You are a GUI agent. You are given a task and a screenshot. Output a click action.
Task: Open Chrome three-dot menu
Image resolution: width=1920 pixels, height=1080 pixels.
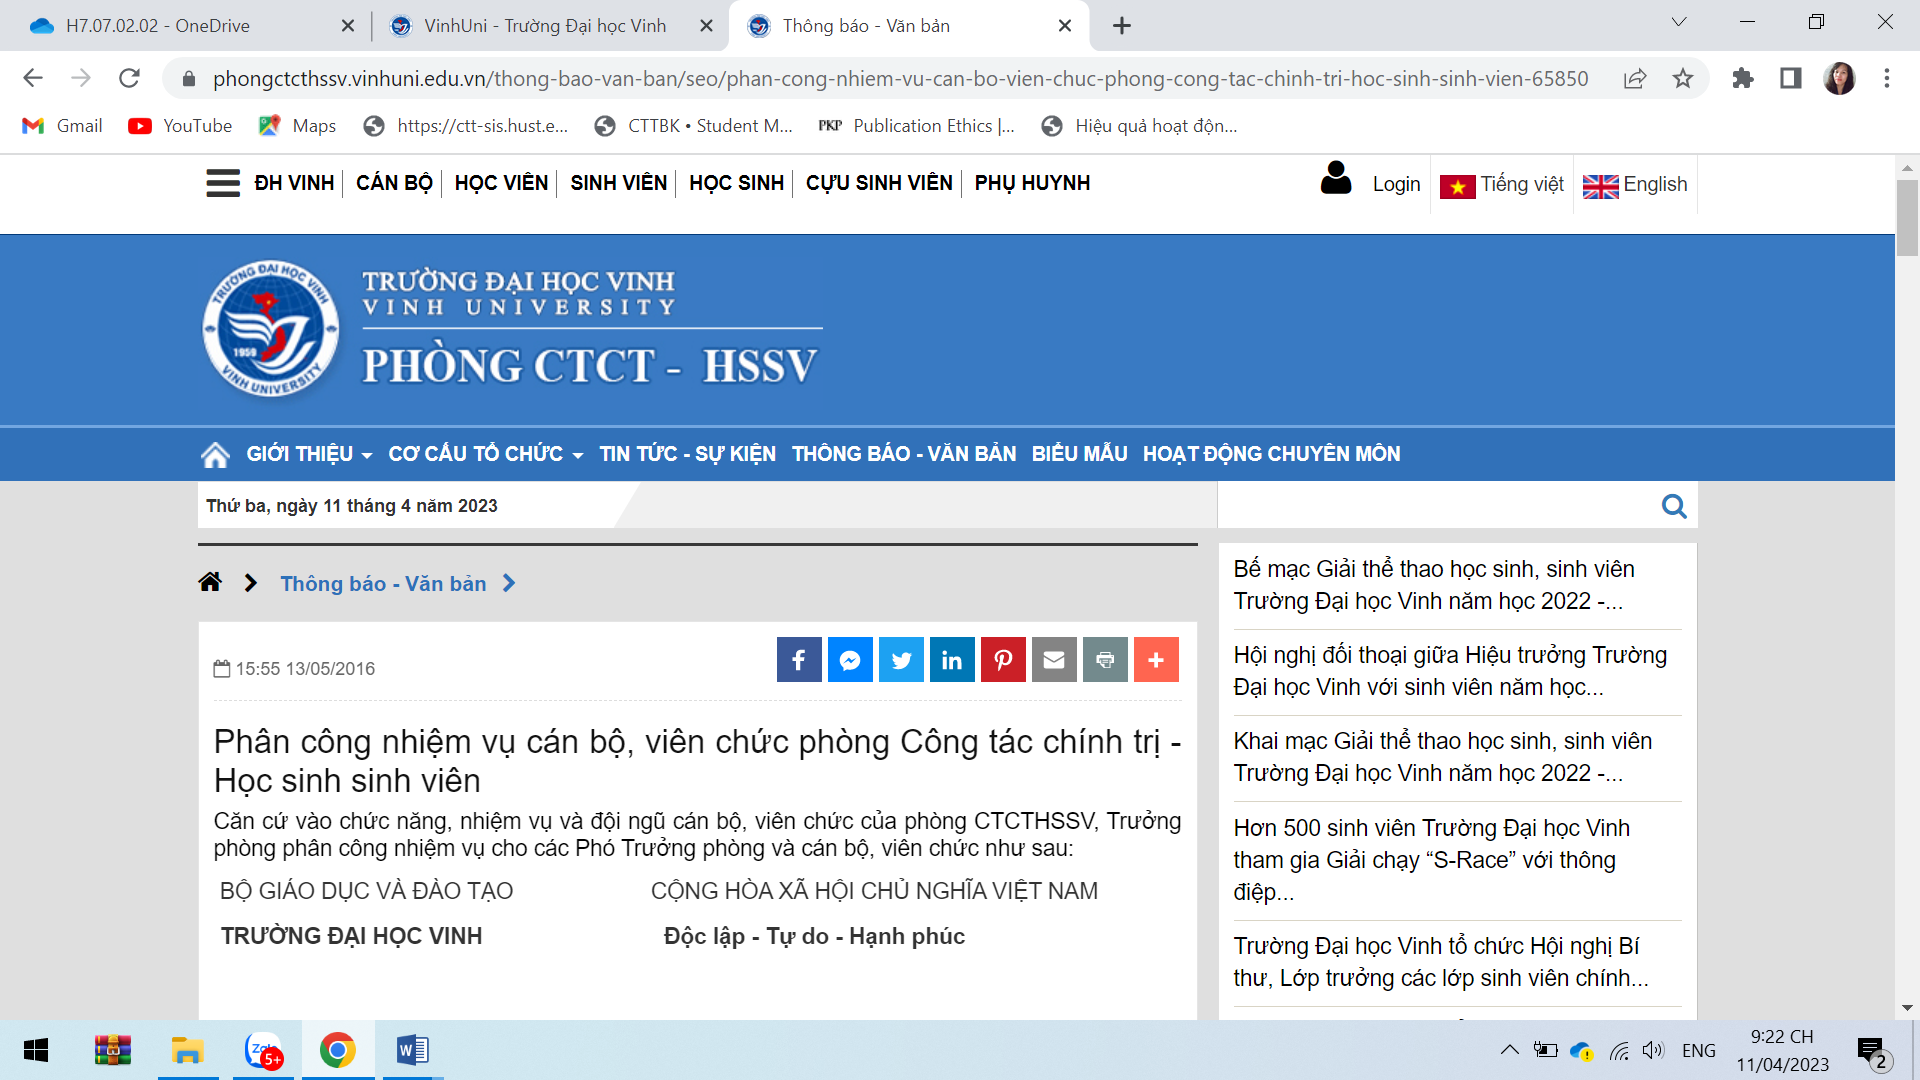[x=1887, y=78]
